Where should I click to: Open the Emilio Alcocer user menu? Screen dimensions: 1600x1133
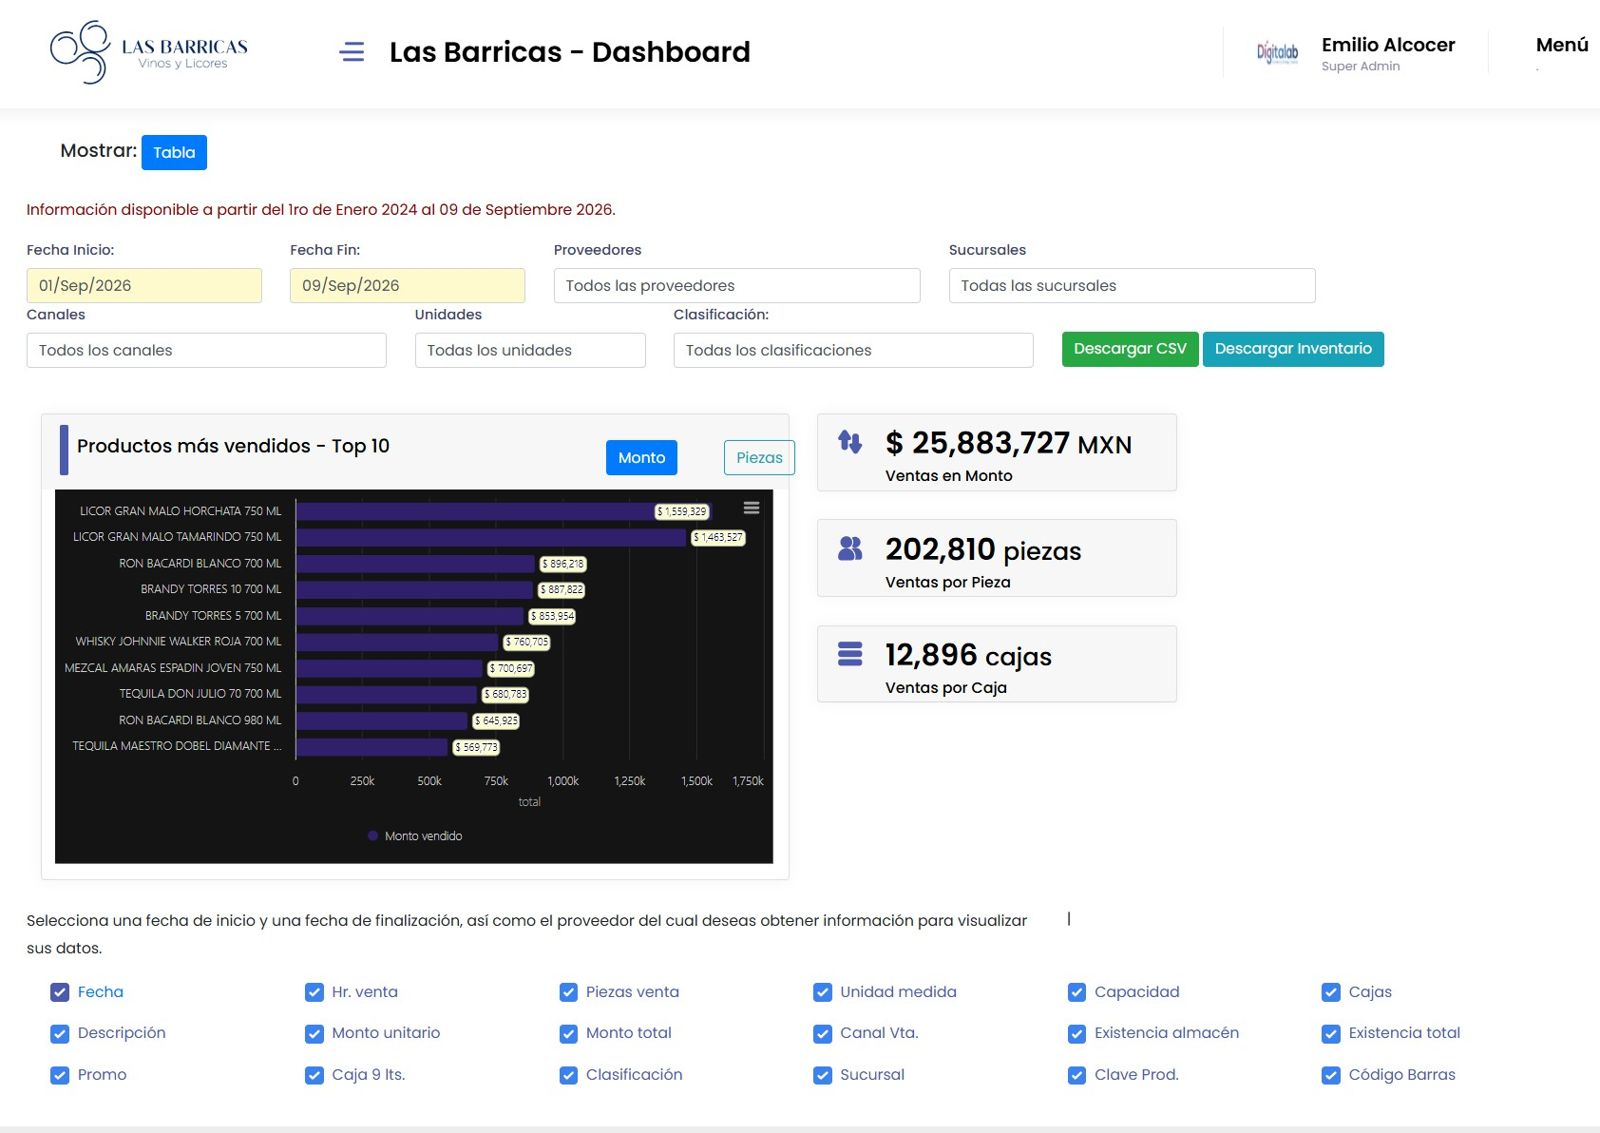coord(1387,53)
